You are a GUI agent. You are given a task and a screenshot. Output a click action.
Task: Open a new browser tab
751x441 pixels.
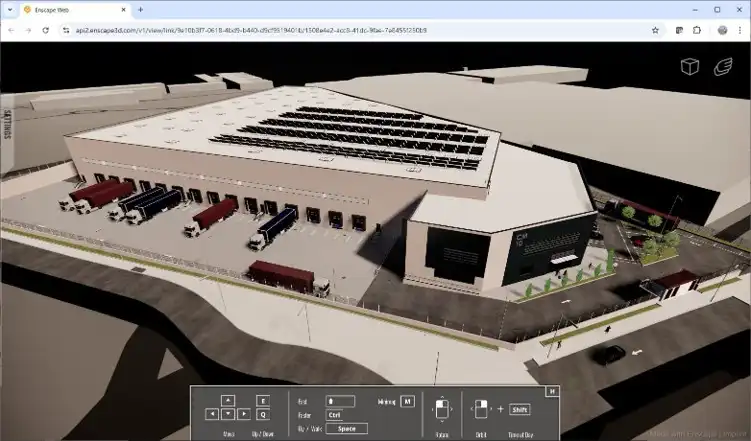(x=140, y=10)
